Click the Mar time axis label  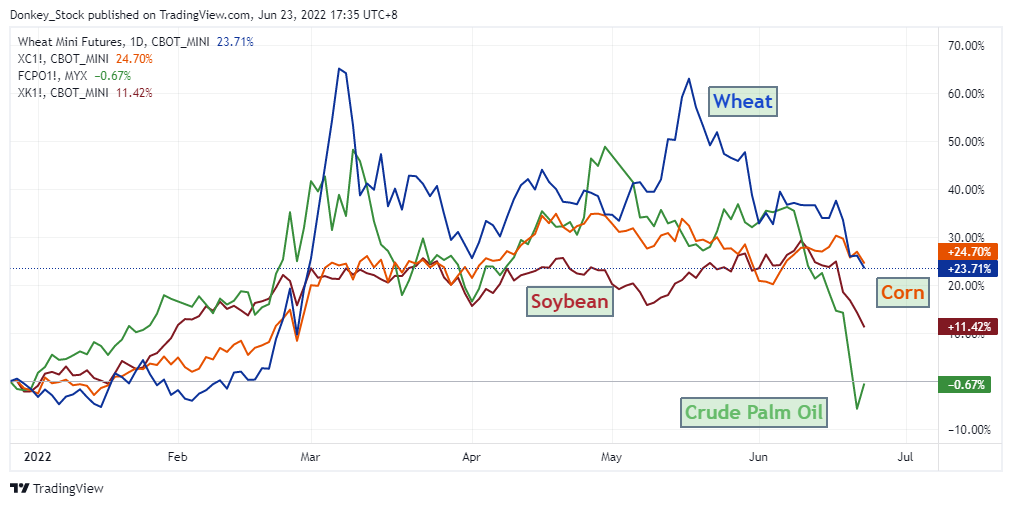click(x=312, y=458)
